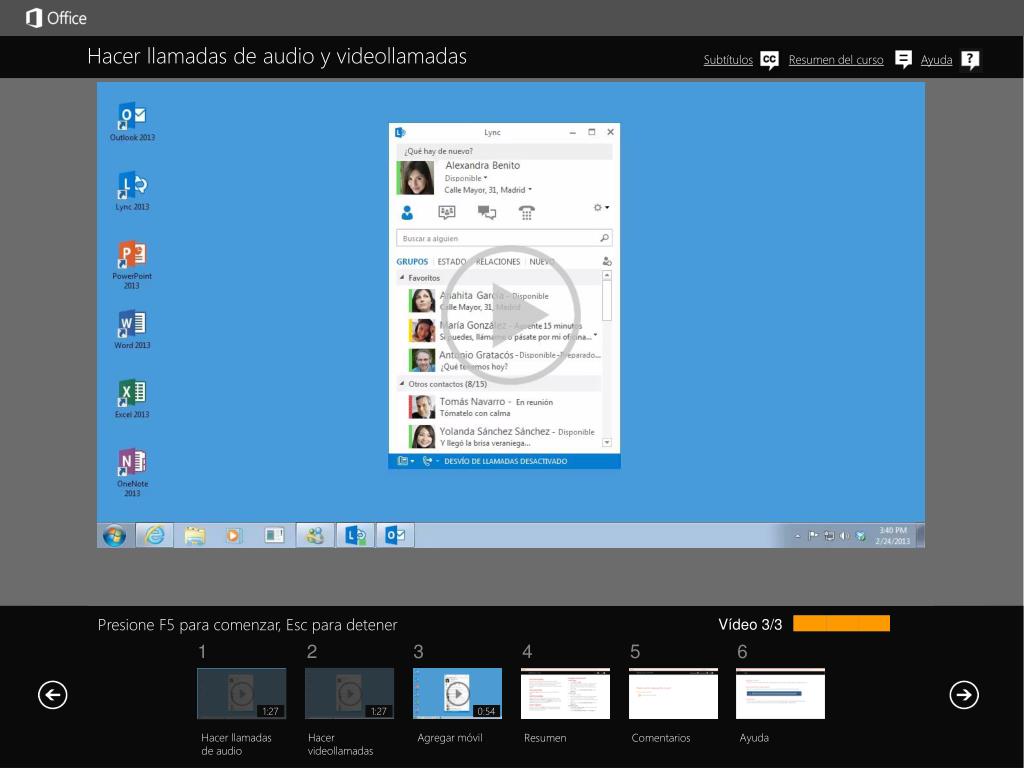Open Internet Explorer from the taskbar
The height and width of the screenshot is (768, 1024).
pos(155,536)
